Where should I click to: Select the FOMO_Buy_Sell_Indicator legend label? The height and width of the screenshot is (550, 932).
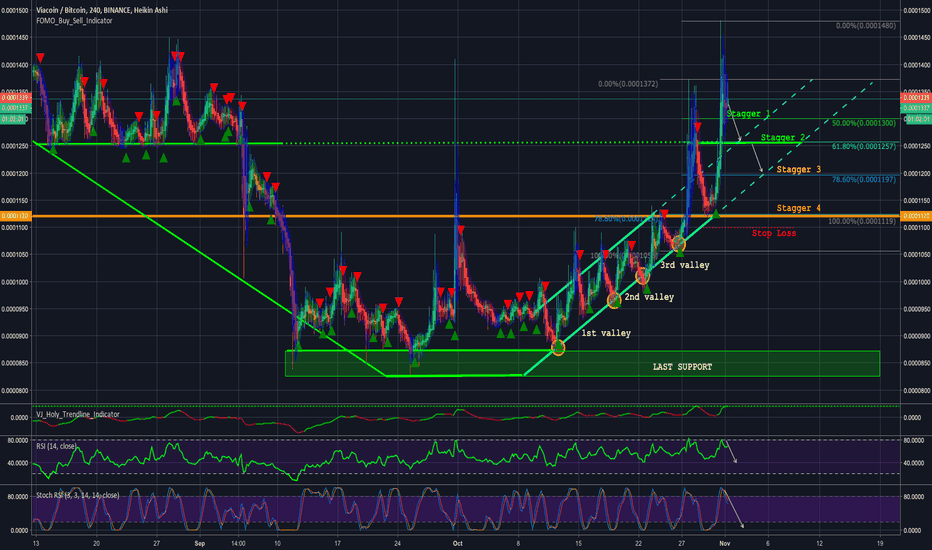tap(74, 21)
